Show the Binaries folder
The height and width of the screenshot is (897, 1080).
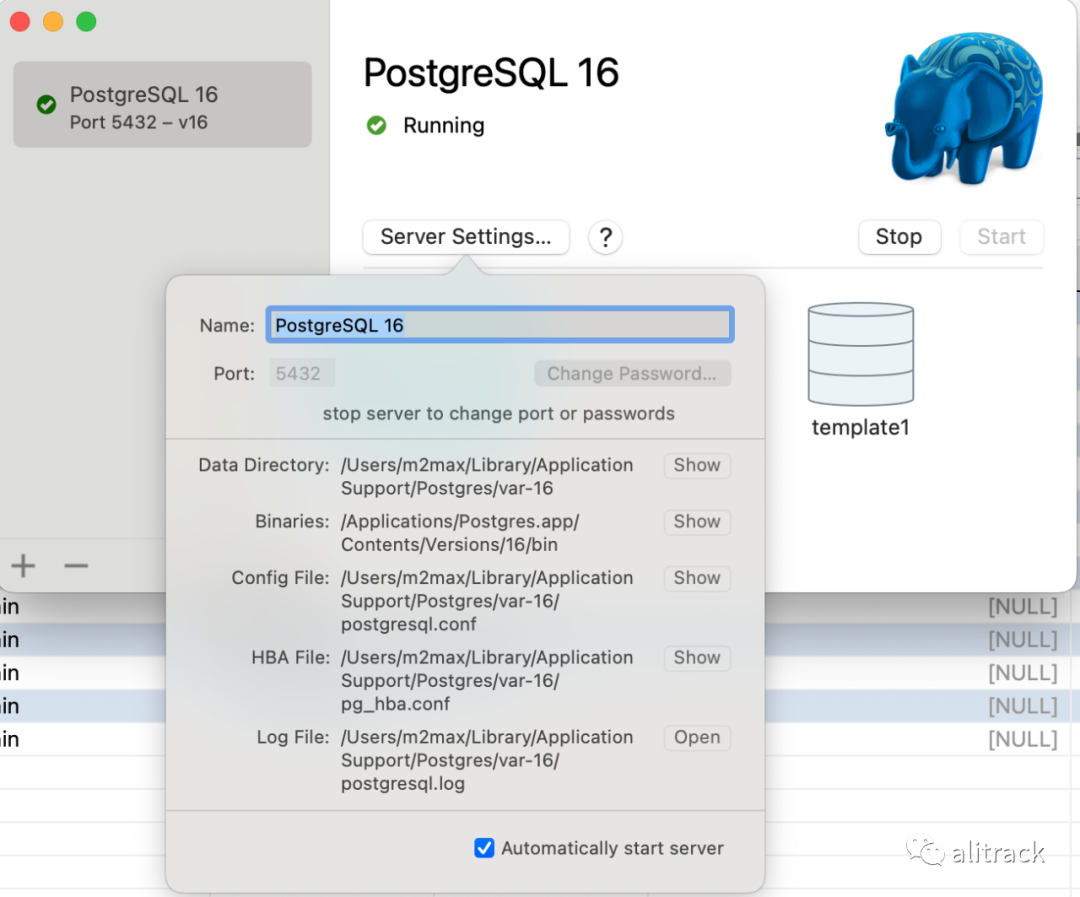point(697,522)
